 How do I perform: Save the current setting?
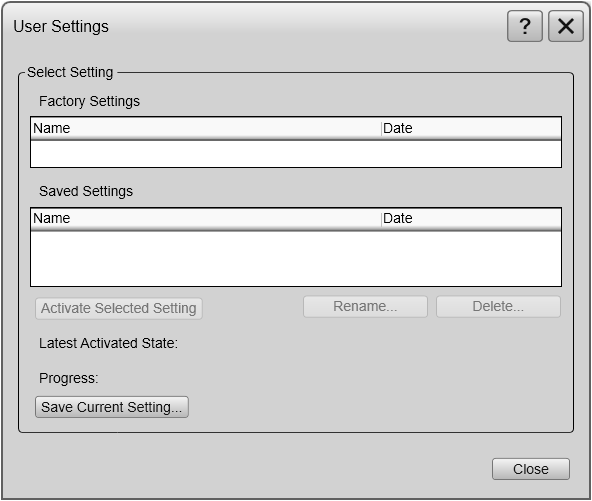point(112,407)
